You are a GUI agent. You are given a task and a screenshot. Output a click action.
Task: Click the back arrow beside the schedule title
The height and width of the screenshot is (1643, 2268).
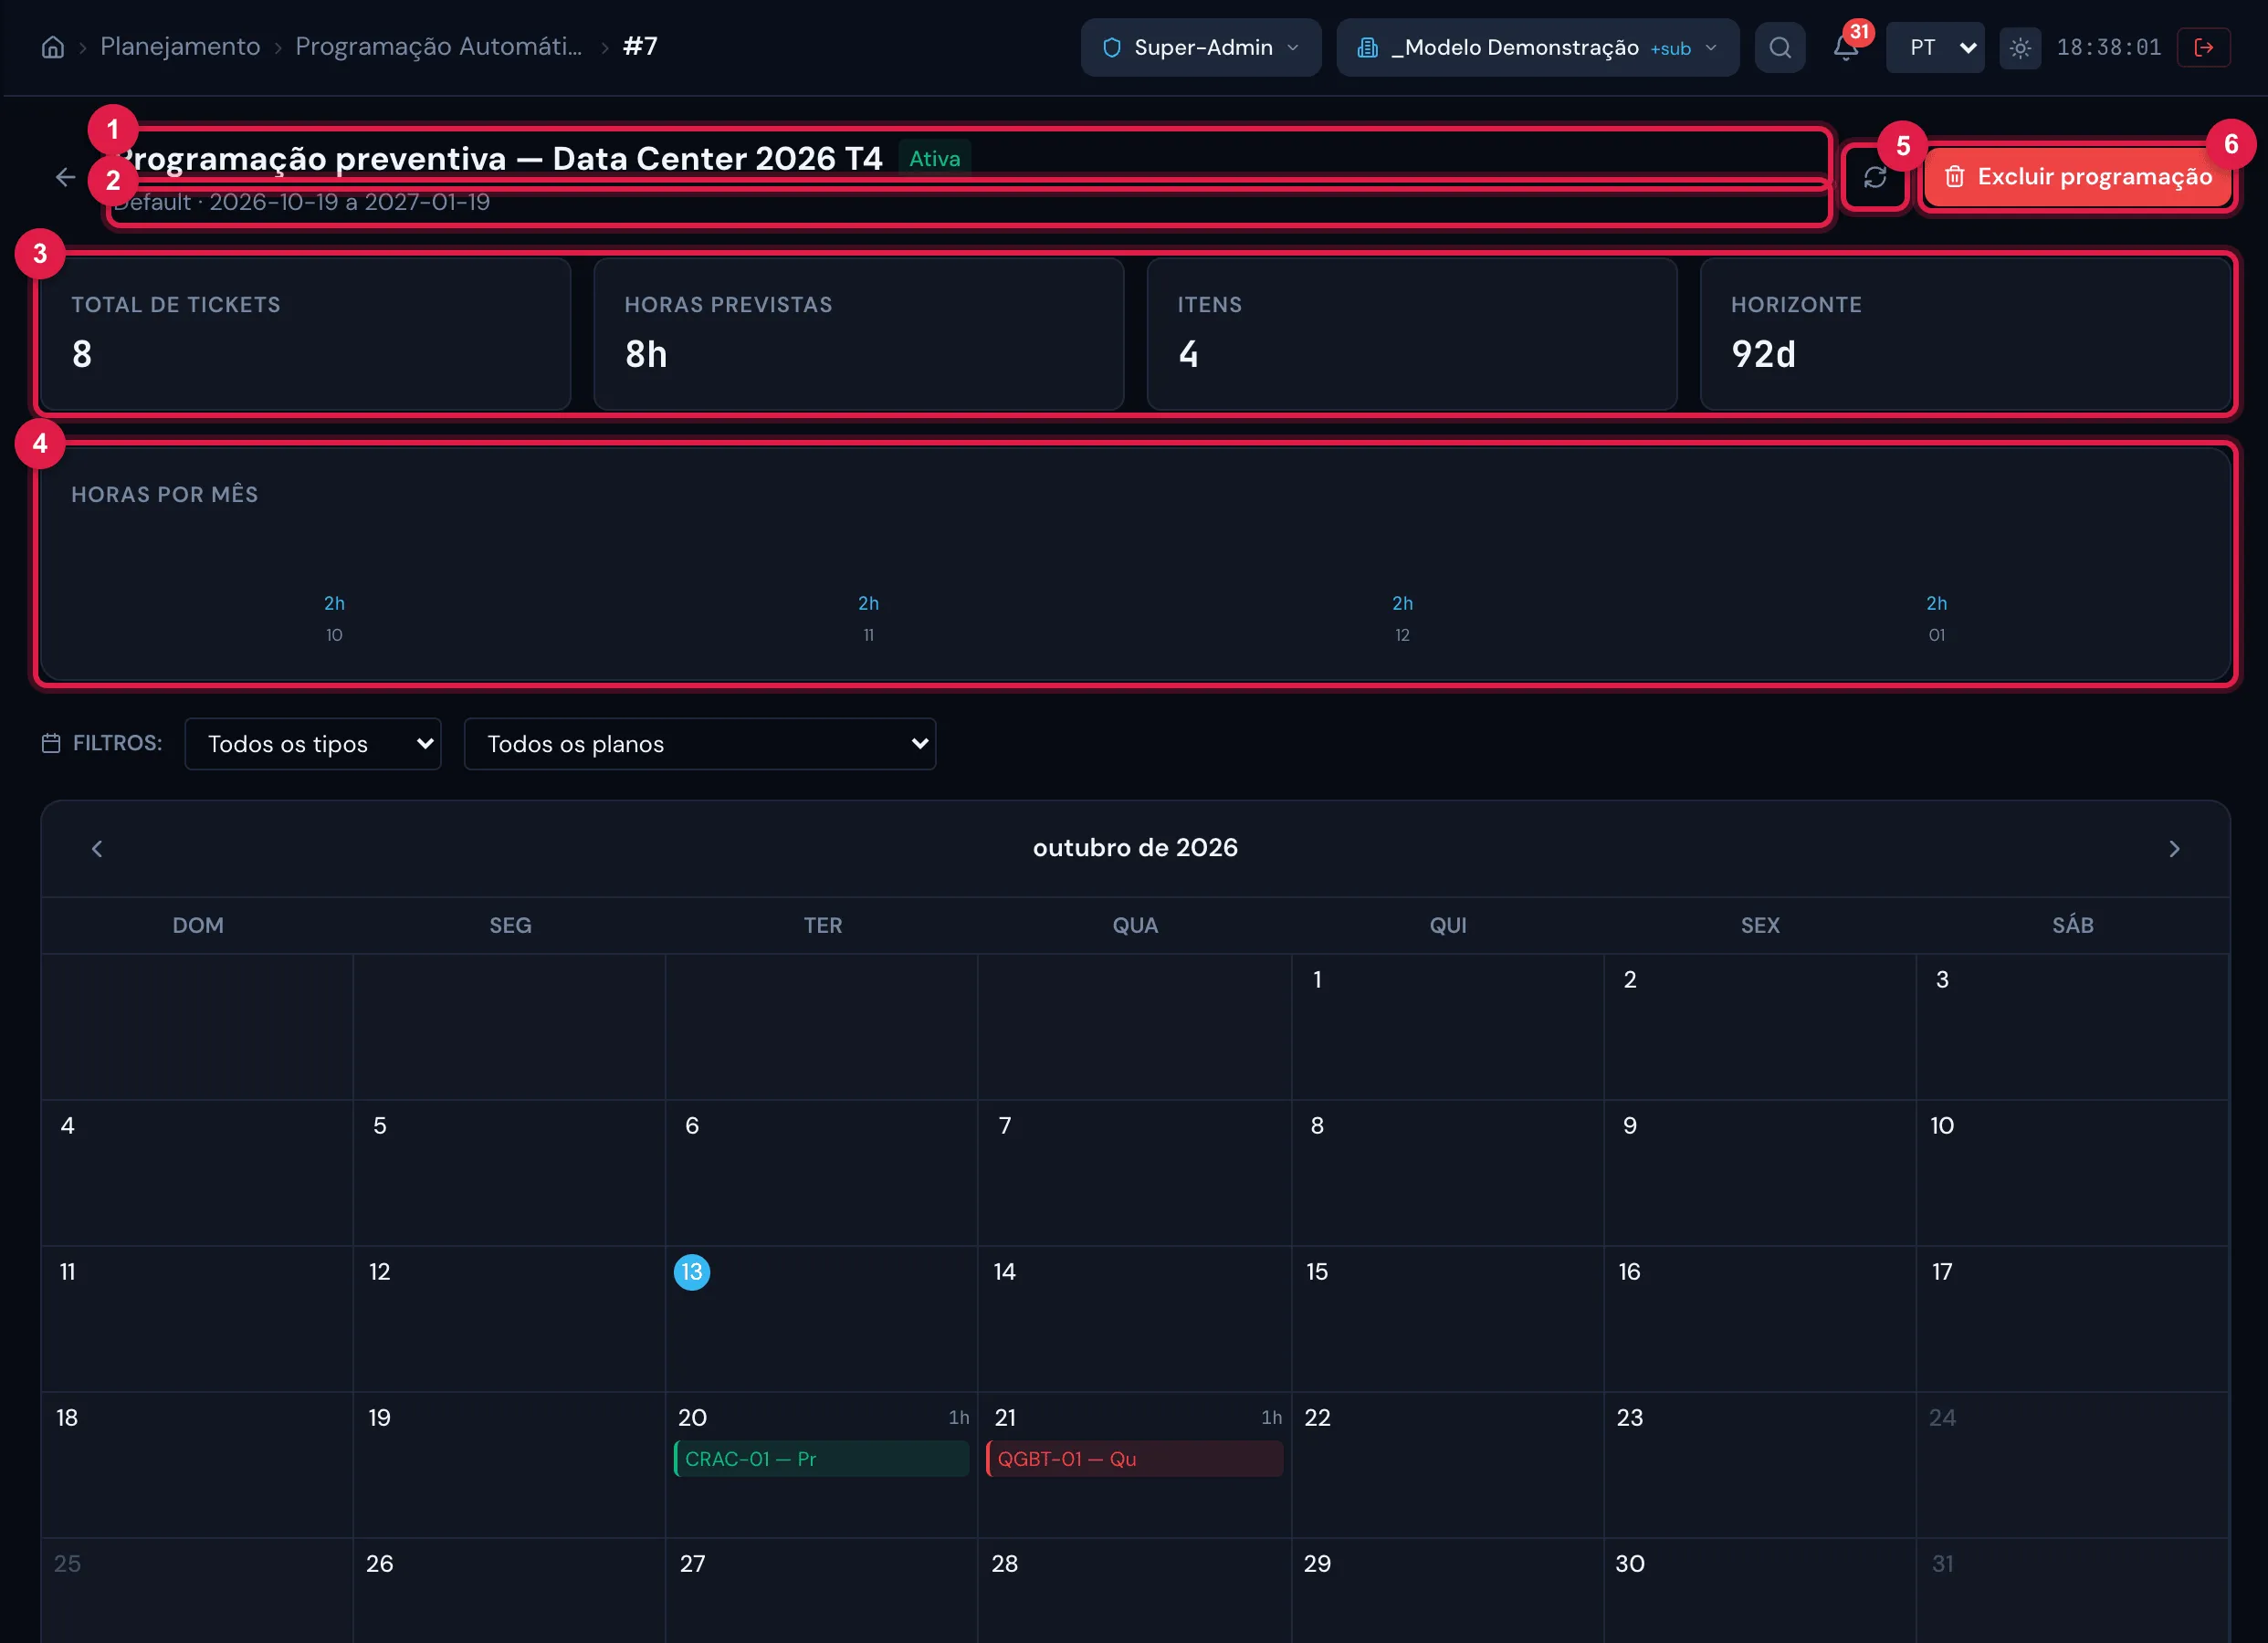click(x=66, y=177)
